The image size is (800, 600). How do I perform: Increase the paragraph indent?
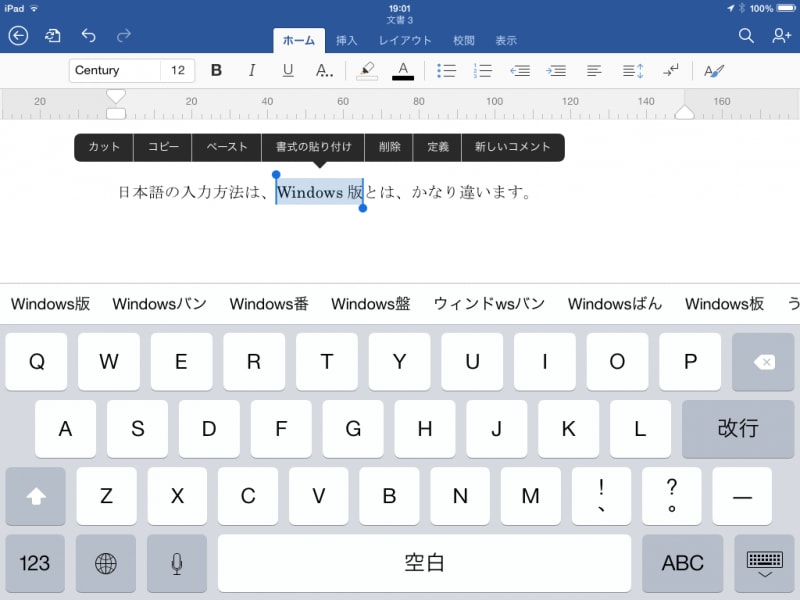[x=556, y=70]
